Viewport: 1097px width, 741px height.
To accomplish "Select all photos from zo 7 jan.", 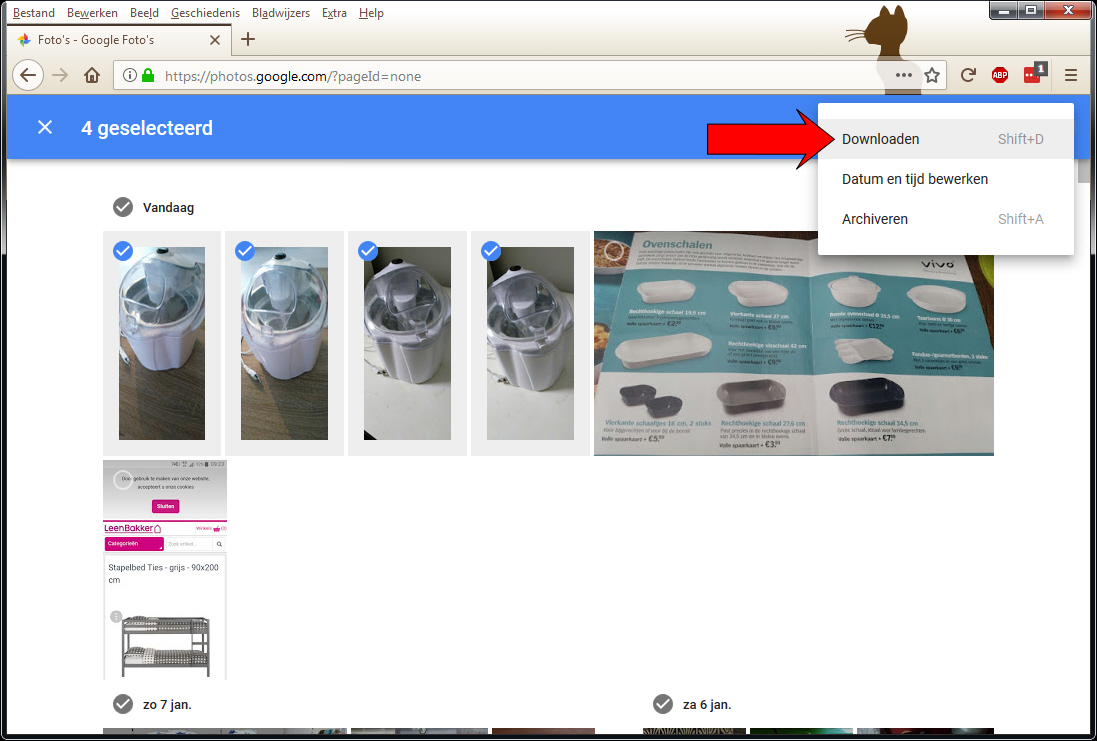I will [x=123, y=704].
